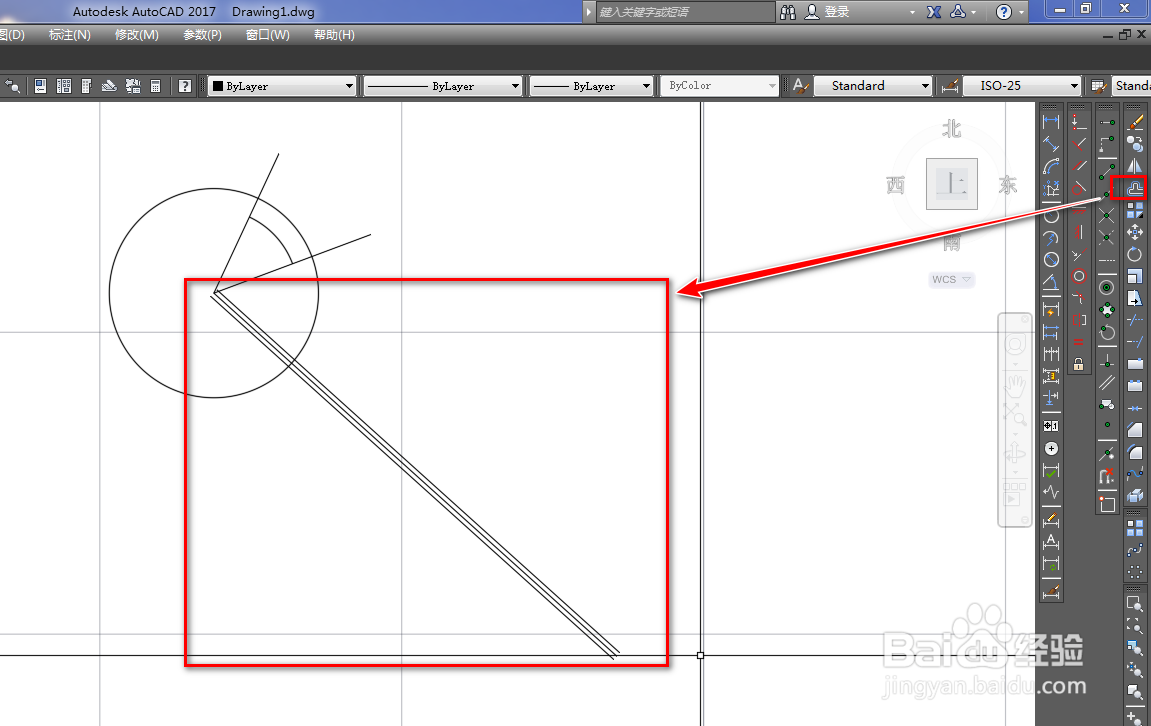
Task: Select the Continue dimension tool
Action: pyautogui.click(x=1051, y=354)
